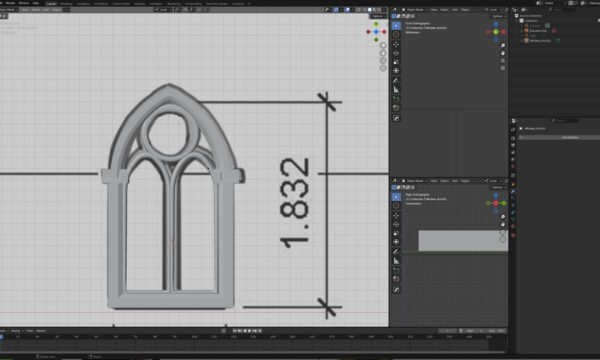600x360 pixels.
Task: Click the outliner search field
Action: pyautogui.click(x=562, y=10)
